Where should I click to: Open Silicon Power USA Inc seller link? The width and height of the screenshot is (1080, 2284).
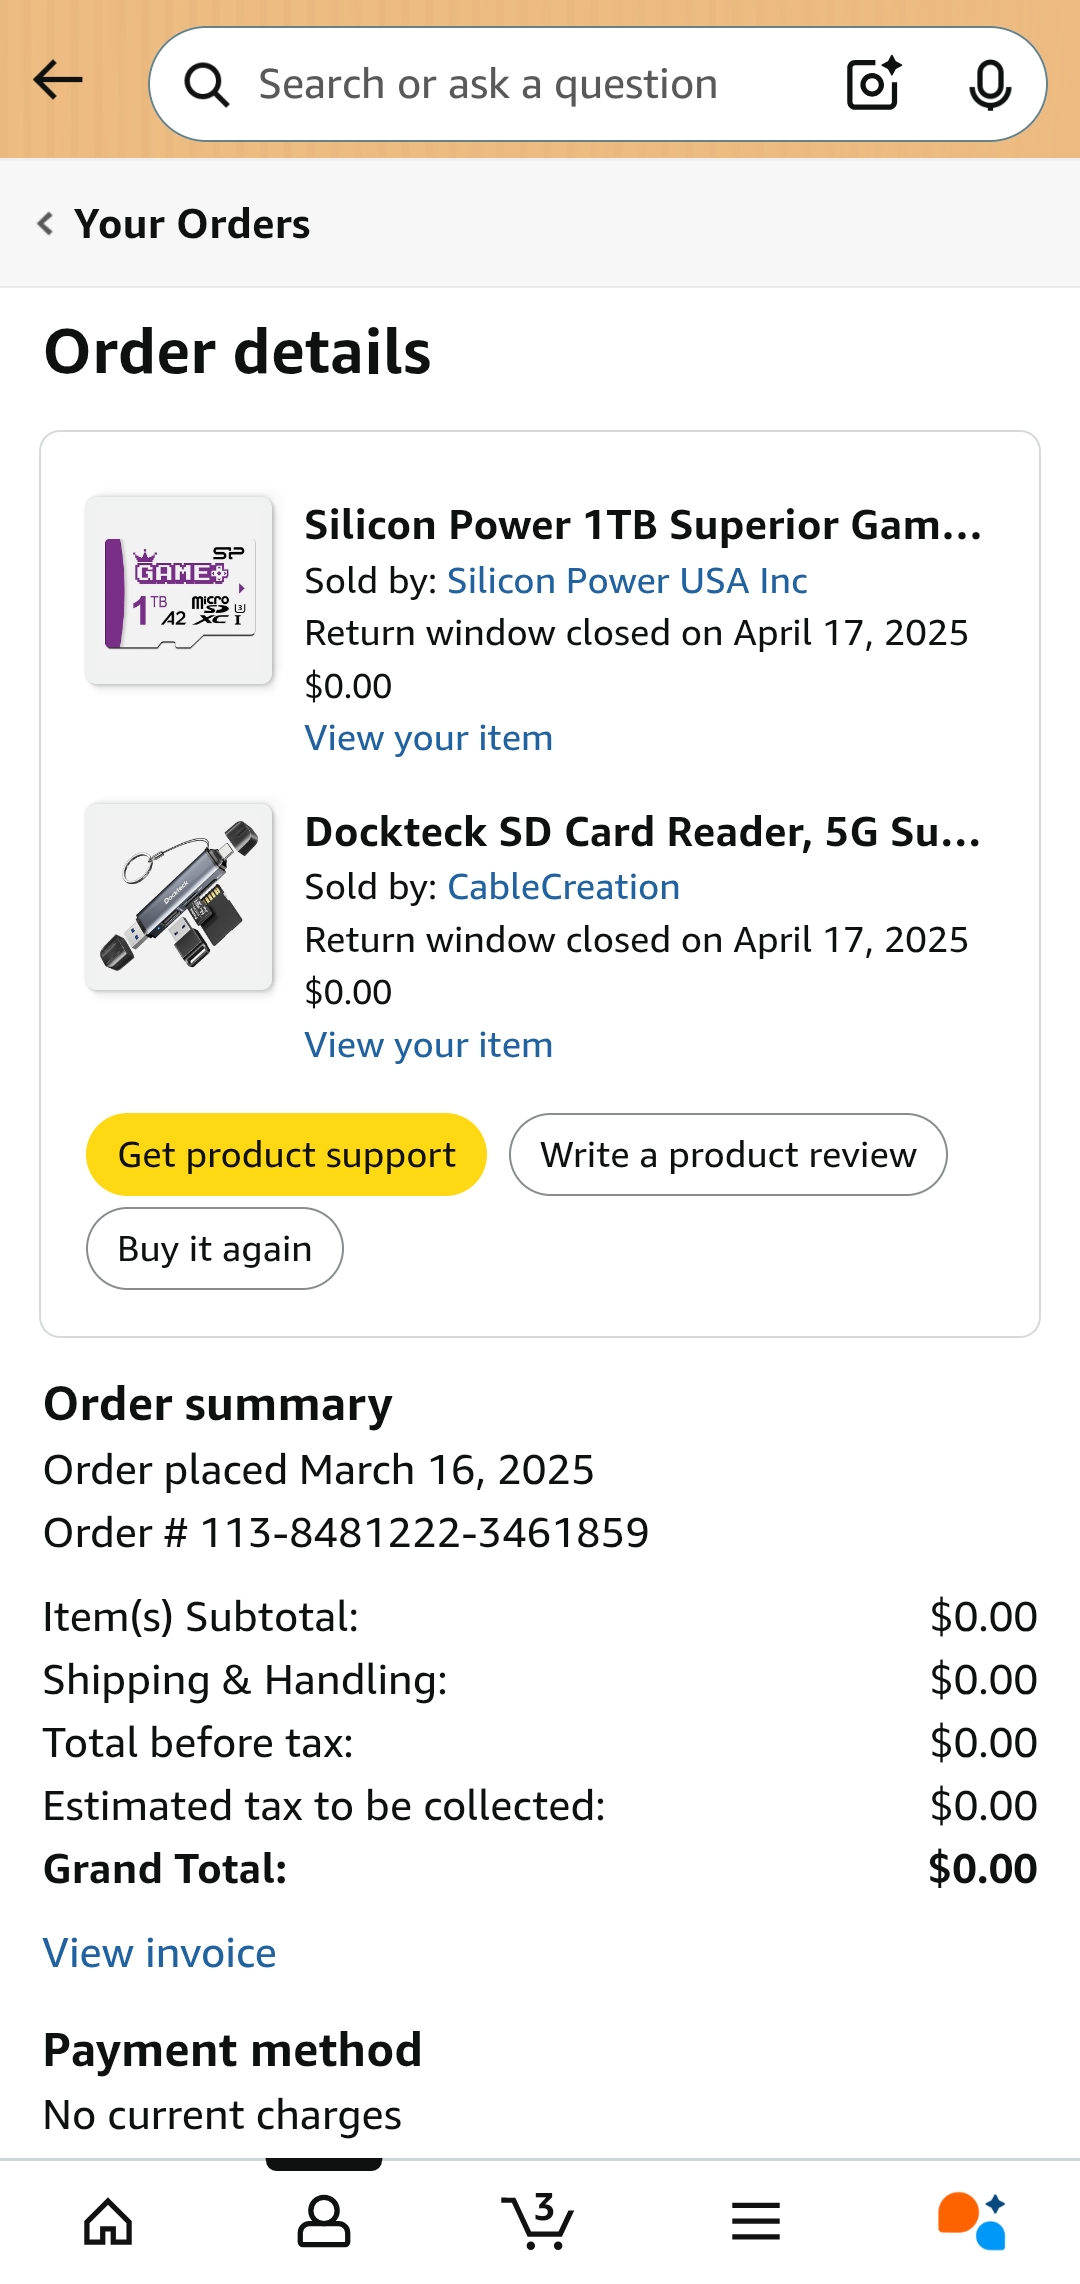pos(627,581)
